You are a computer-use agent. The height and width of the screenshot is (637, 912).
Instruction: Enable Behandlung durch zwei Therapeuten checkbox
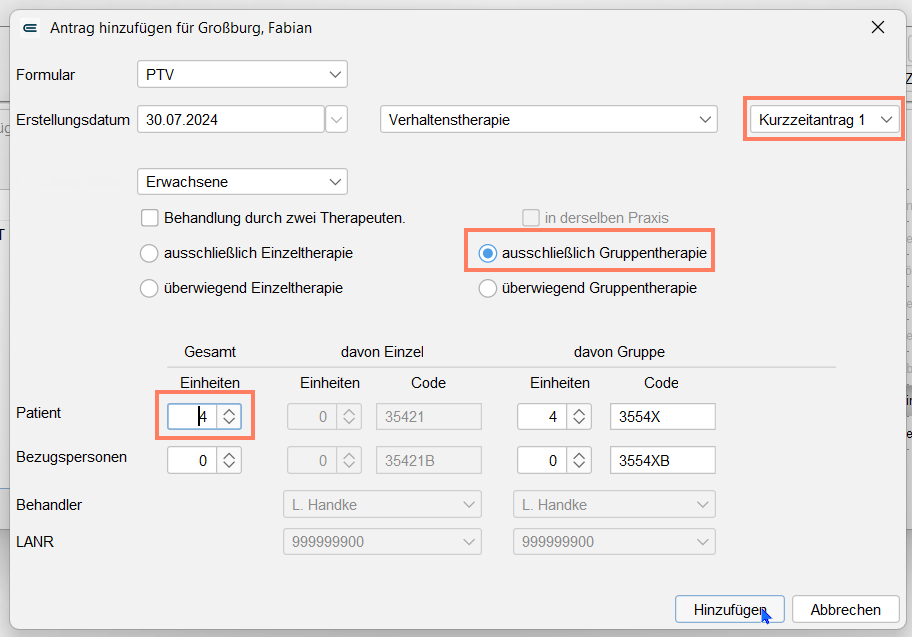pos(149,218)
